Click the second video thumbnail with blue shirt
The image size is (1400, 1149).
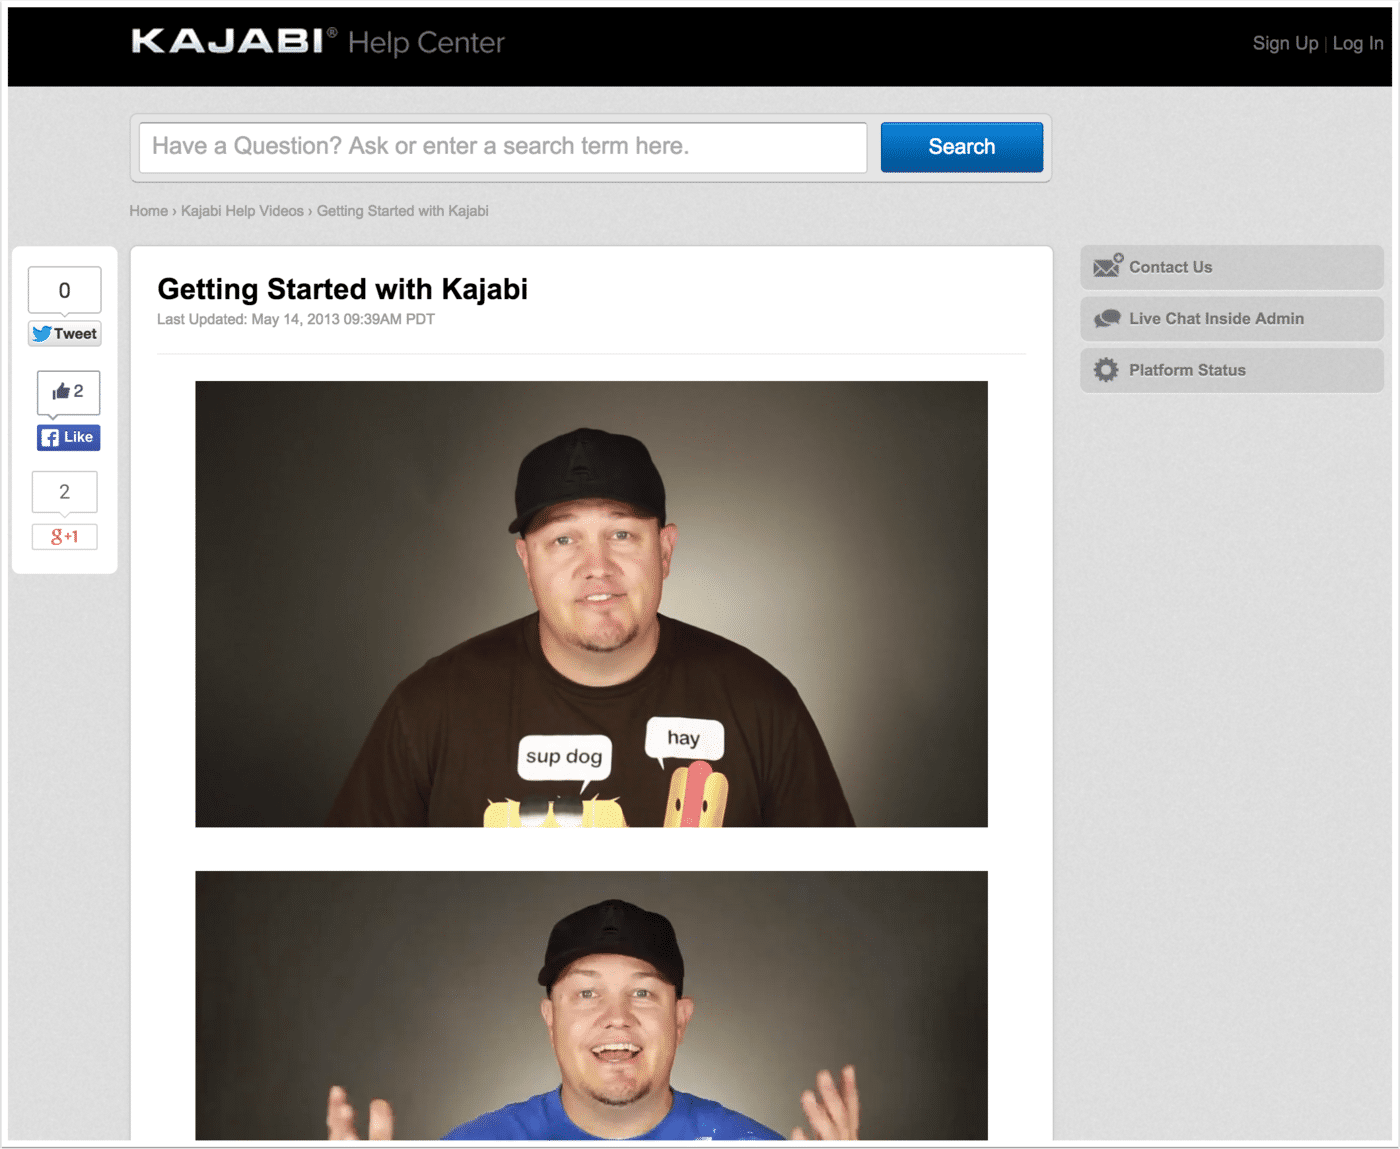pyautogui.click(x=591, y=1005)
